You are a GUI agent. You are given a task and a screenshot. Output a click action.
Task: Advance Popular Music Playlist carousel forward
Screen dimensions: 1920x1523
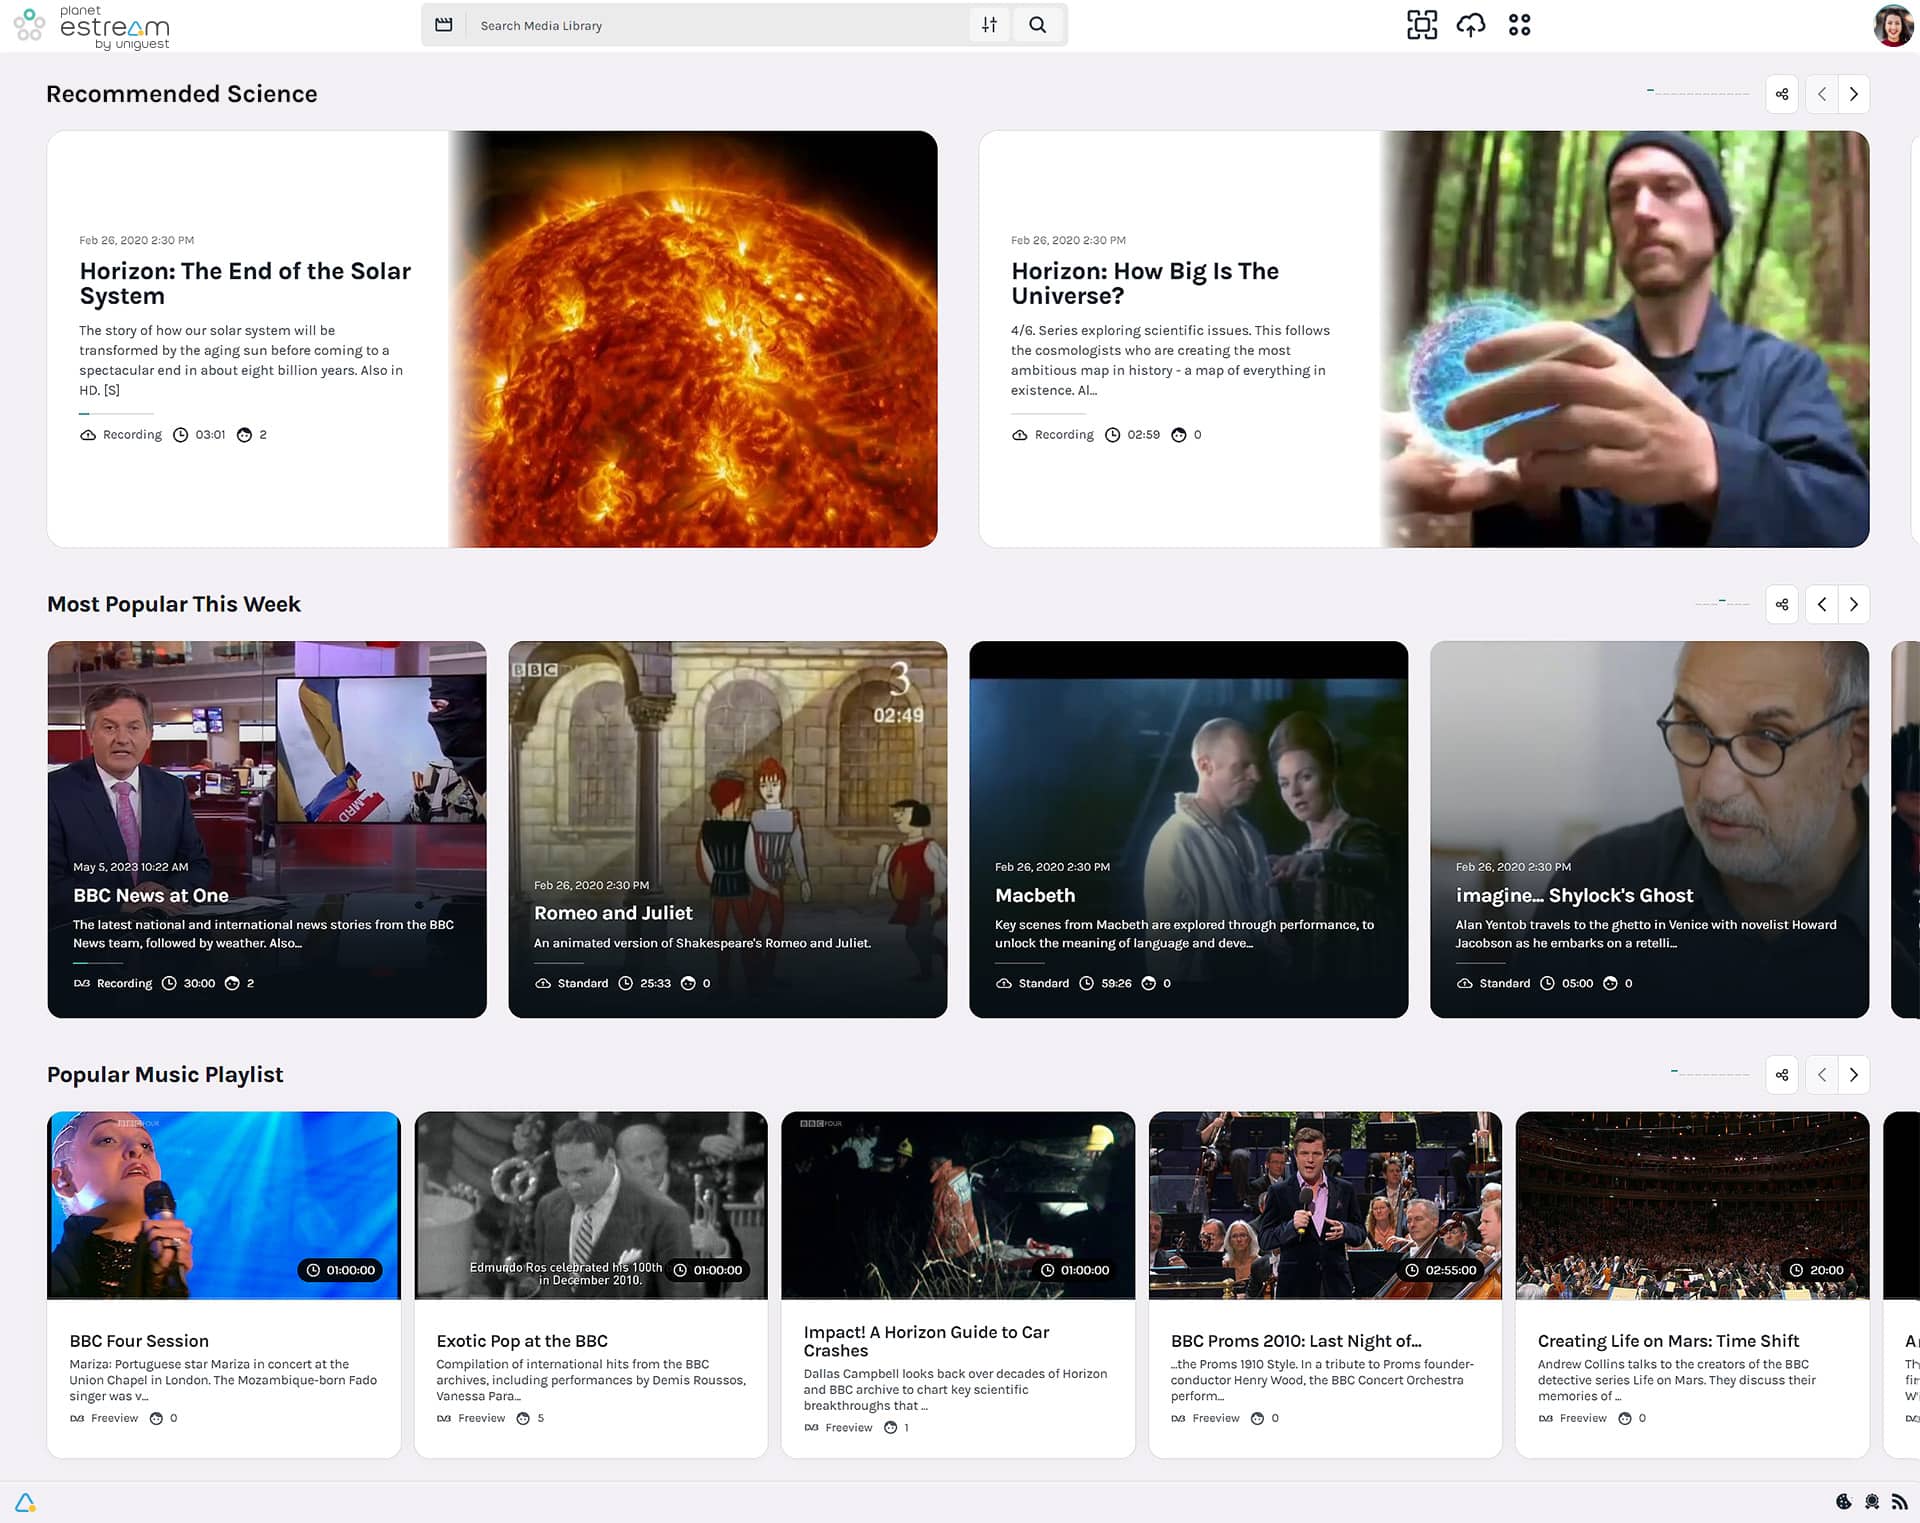pyautogui.click(x=1854, y=1075)
